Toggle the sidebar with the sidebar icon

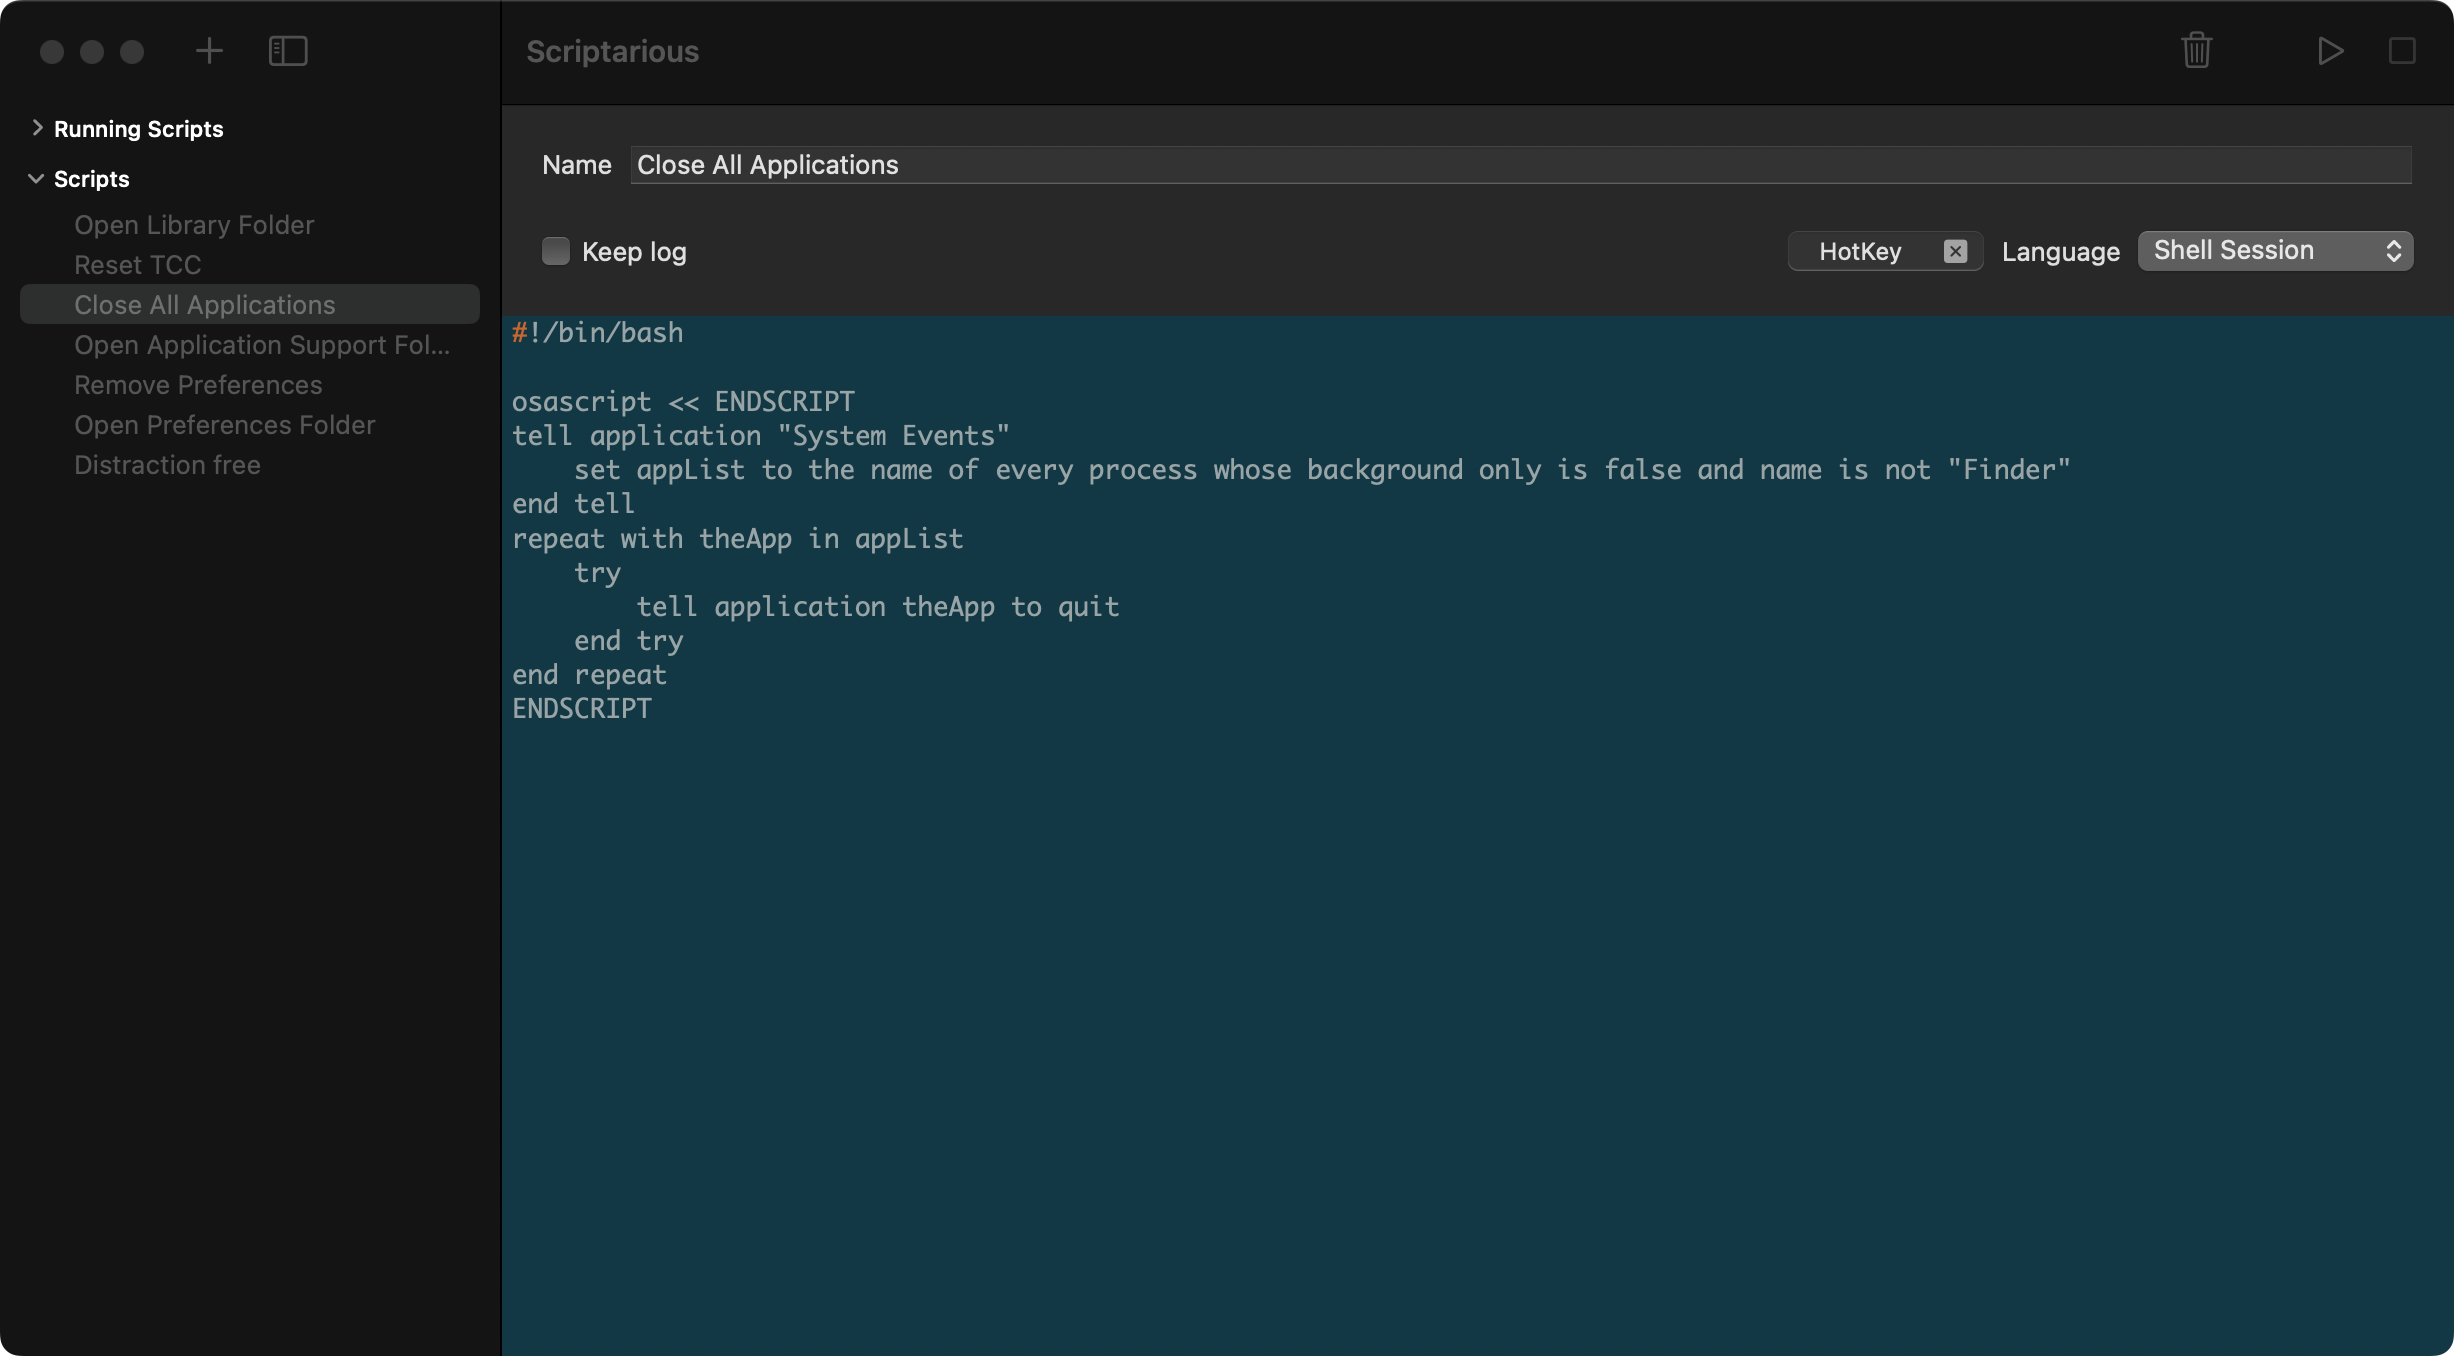tap(288, 51)
